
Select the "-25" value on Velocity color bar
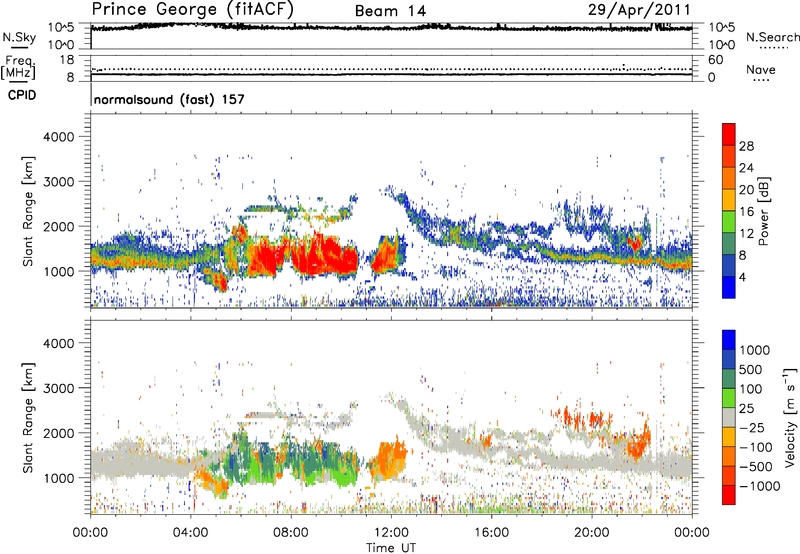[x=753, y=428]
